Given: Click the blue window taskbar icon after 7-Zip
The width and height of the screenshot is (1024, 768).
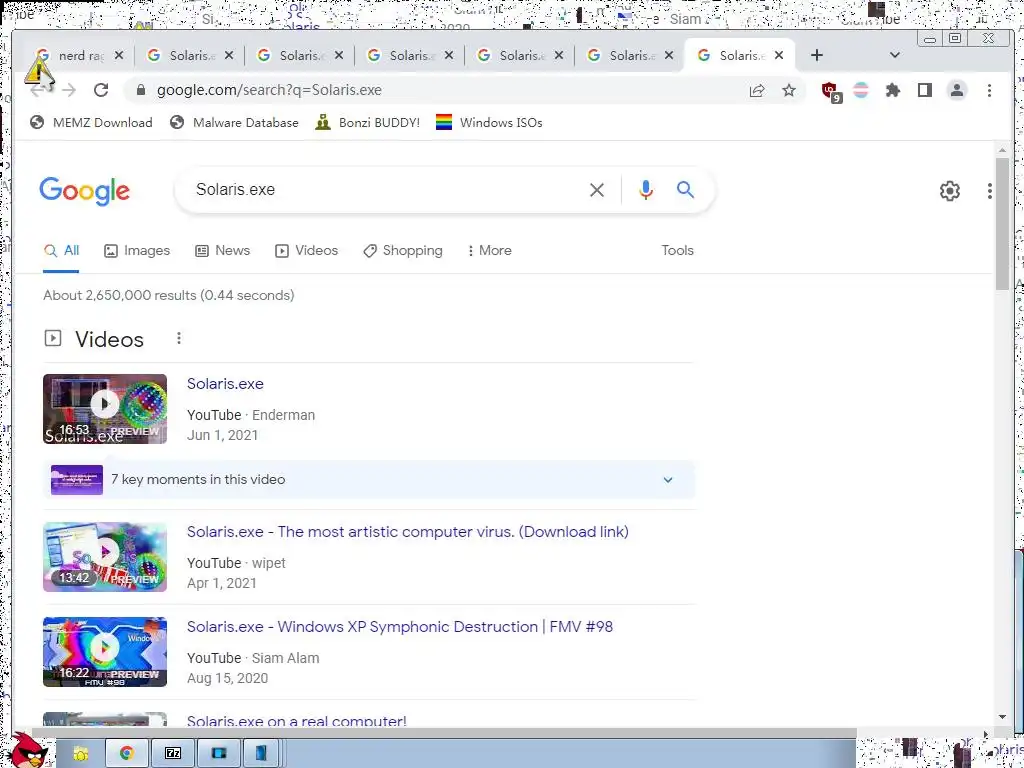Looking at the screenshot, I should click(x=219, y=754).
